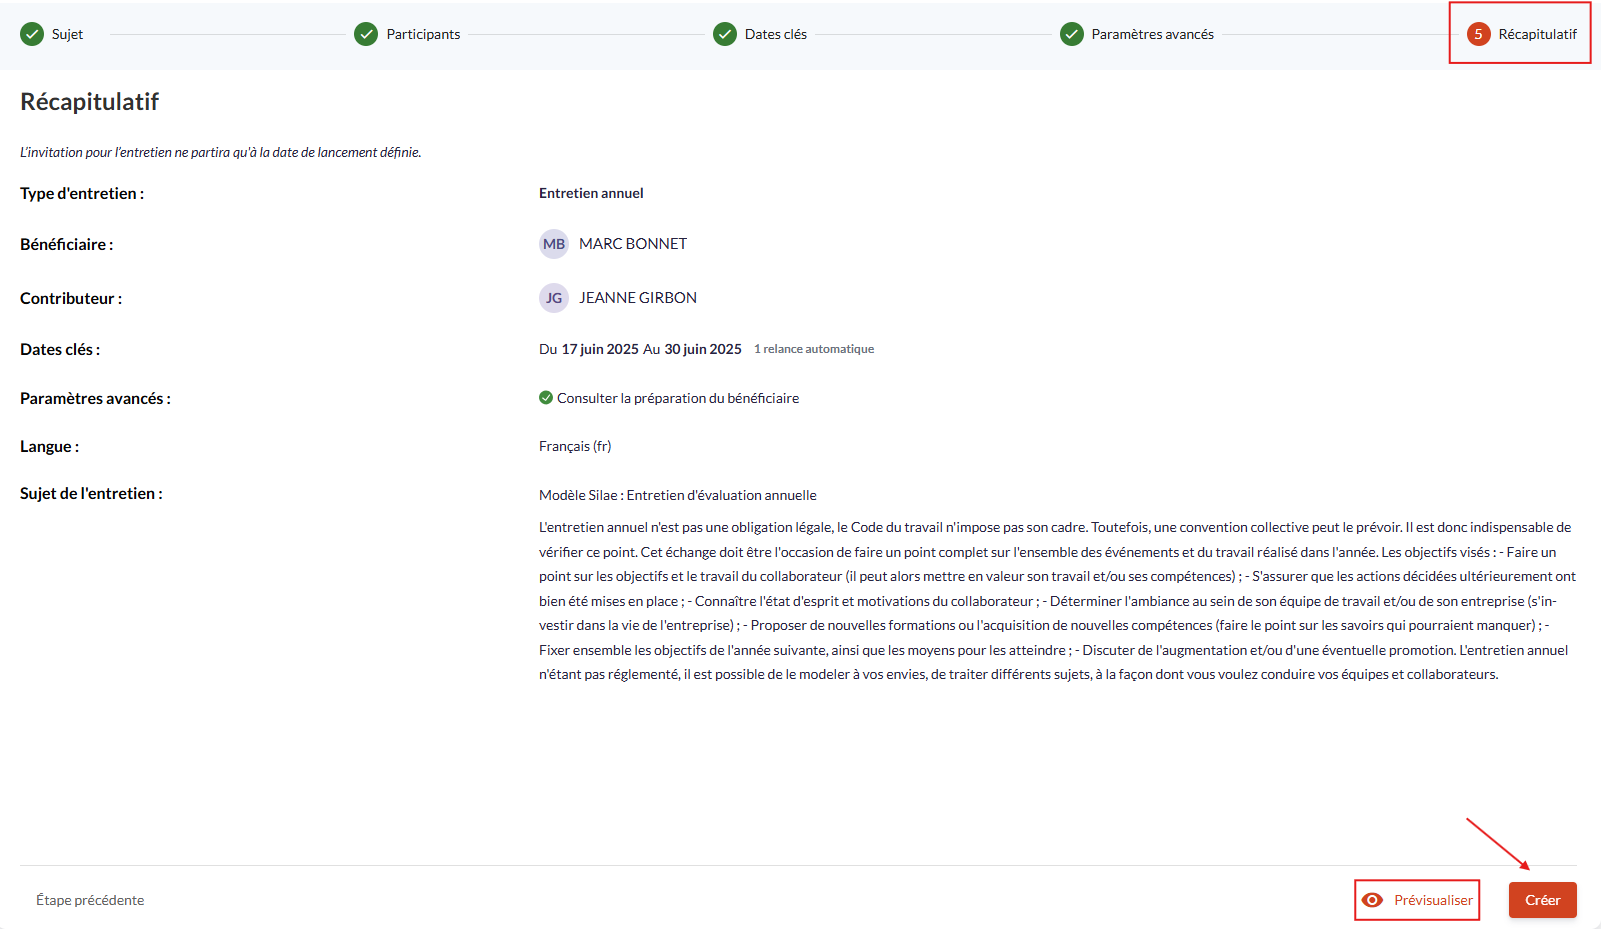Click the name MARC BONNET
Image resolution: width=1601 pixels, height=929 pixels.
click(x=633, y=244)
